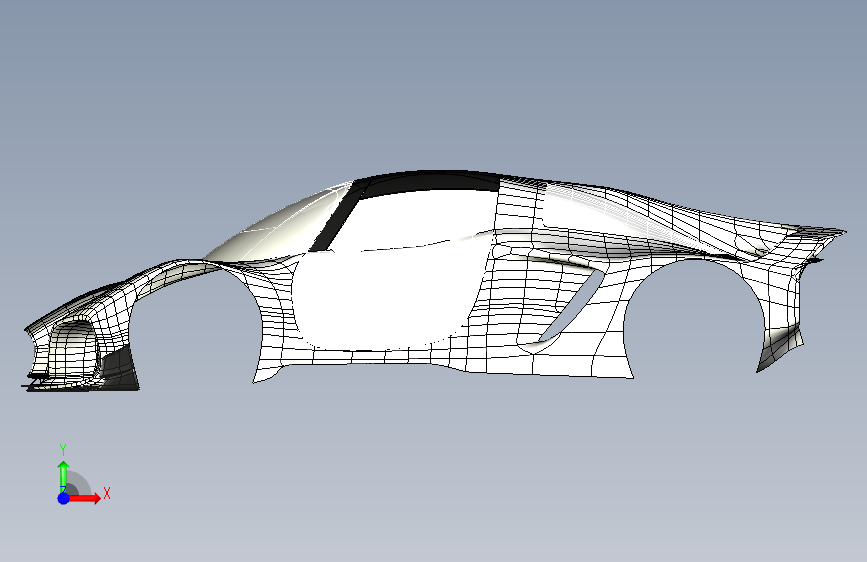This screenshot has width=867, height=562.
Task: Click the red X axis arrow of the triad
Action: [x=85, y=498]
